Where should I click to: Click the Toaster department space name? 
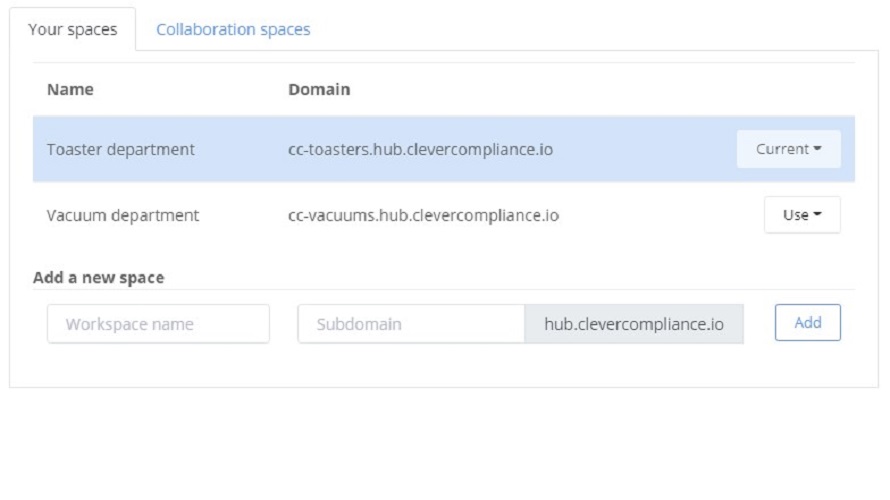[x=121, y=150]
